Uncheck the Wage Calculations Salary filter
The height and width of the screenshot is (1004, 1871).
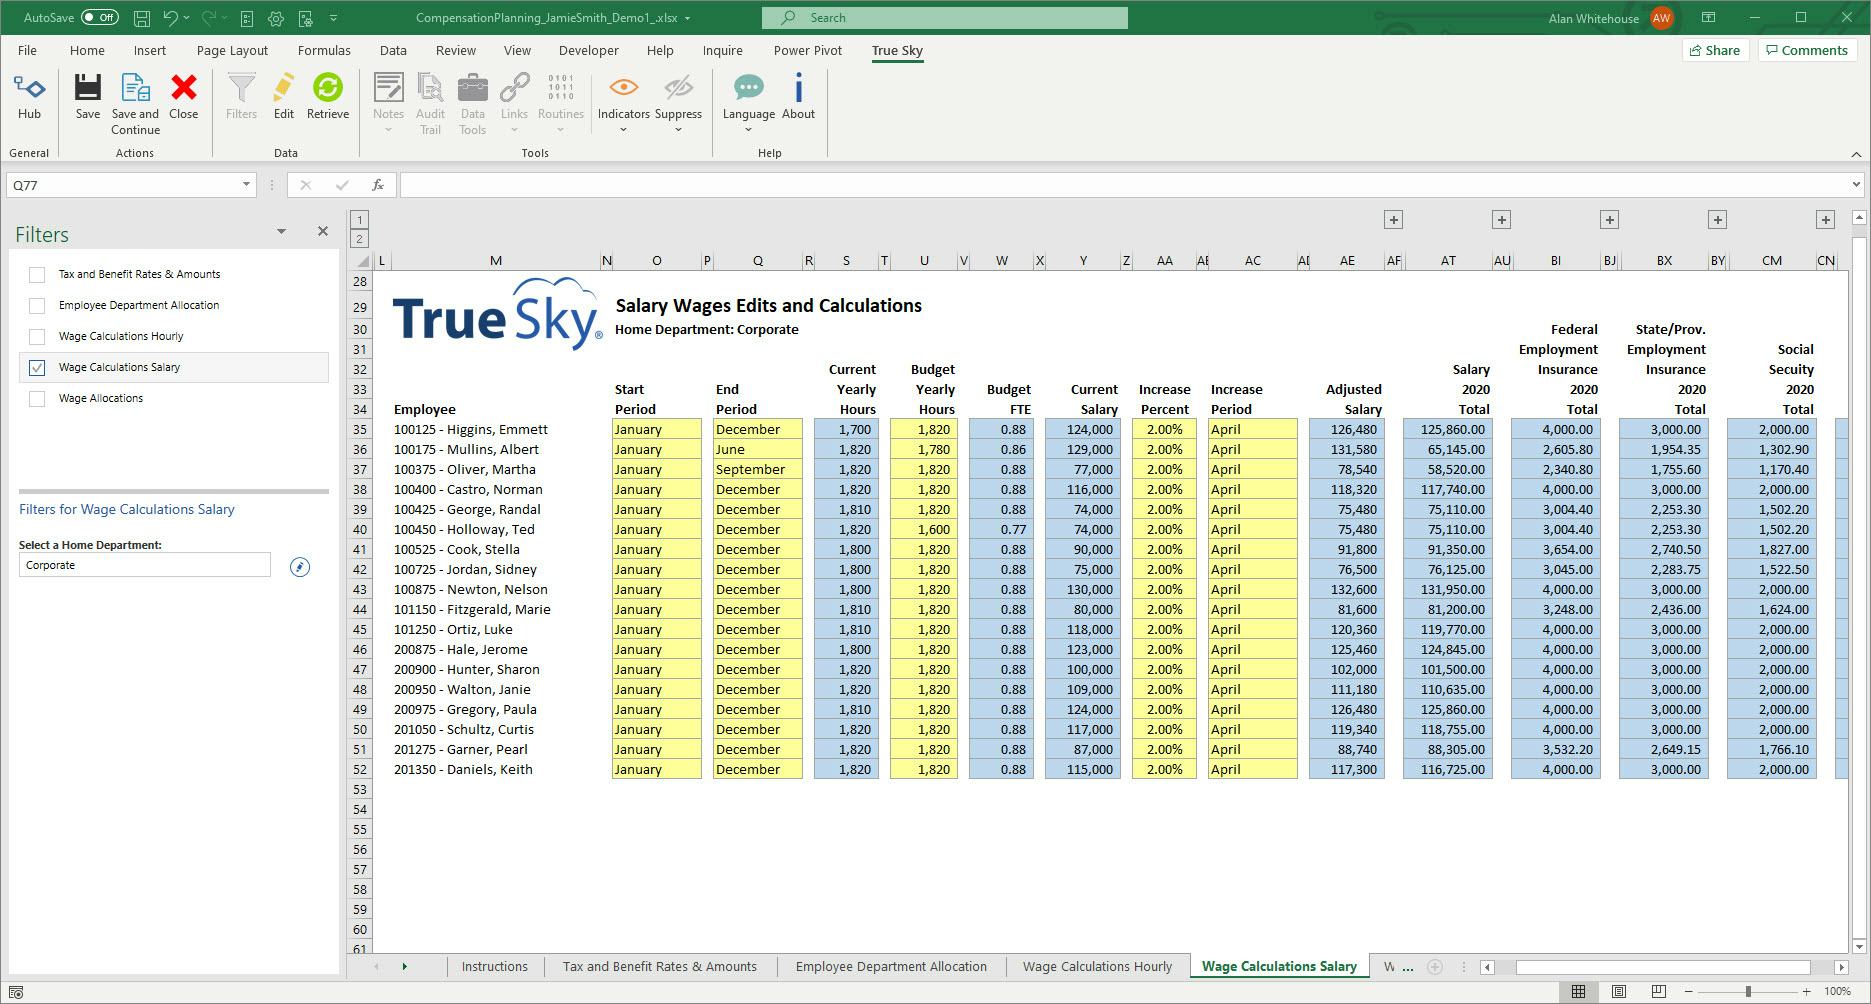[x=37, y=367]
